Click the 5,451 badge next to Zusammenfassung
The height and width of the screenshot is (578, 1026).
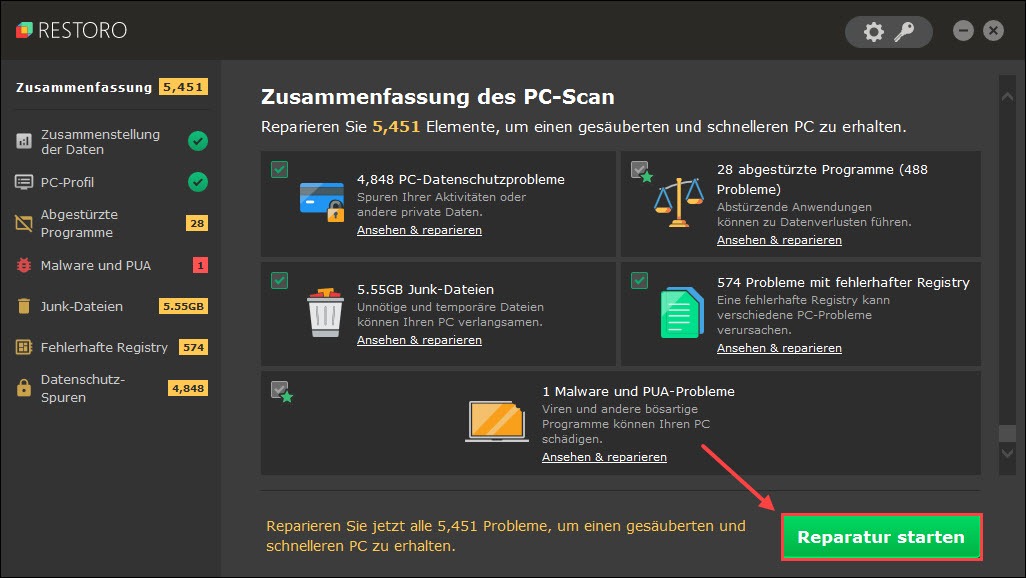183,87
